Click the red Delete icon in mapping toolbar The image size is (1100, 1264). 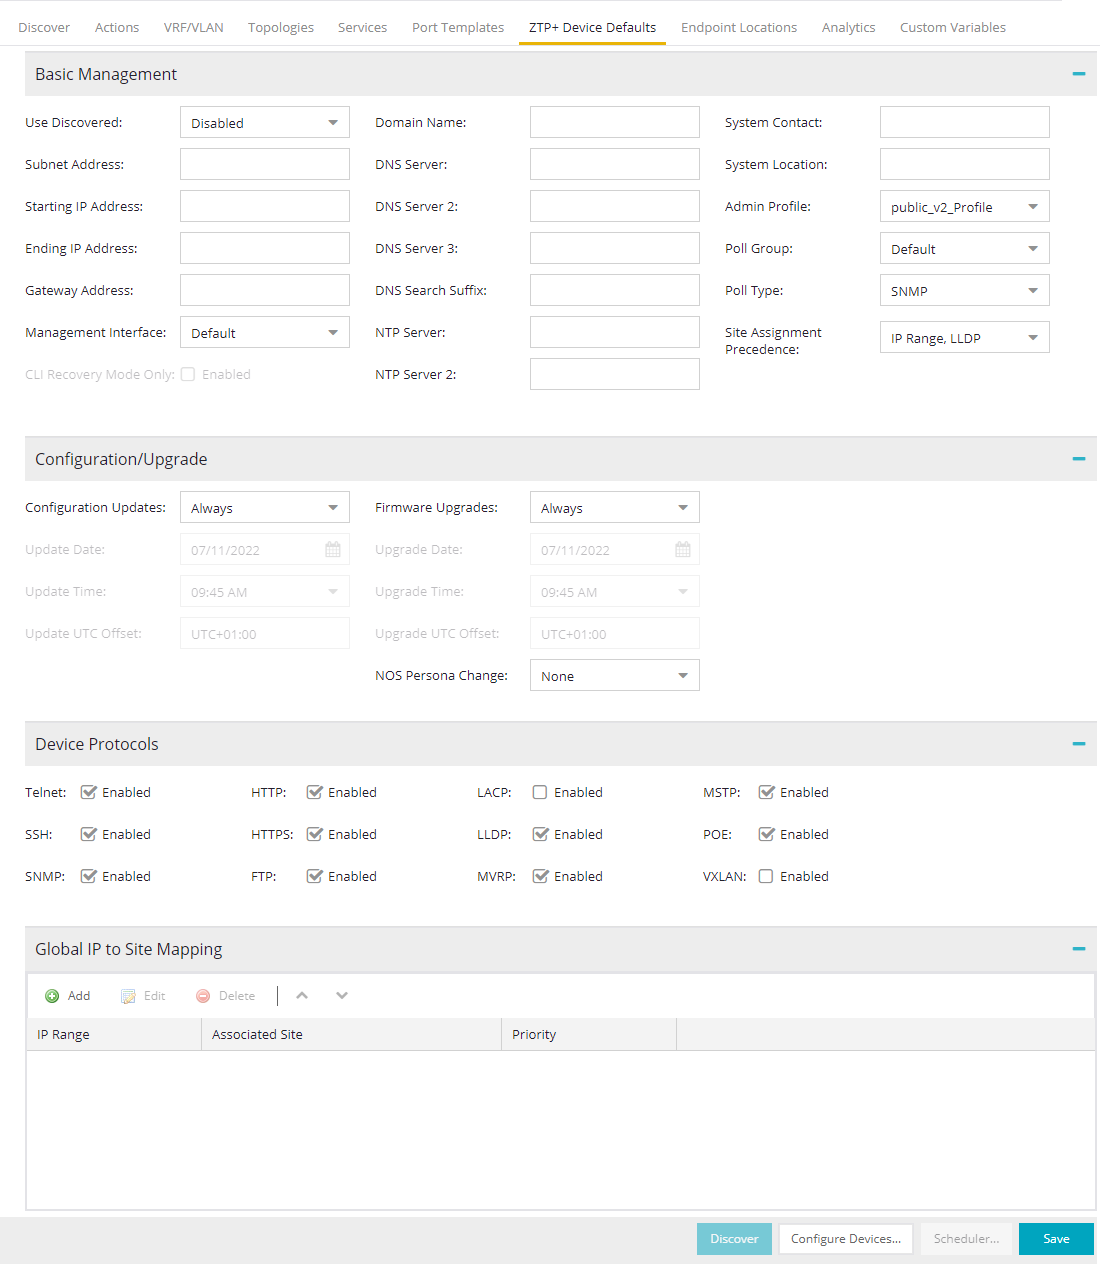coord(203,996)
